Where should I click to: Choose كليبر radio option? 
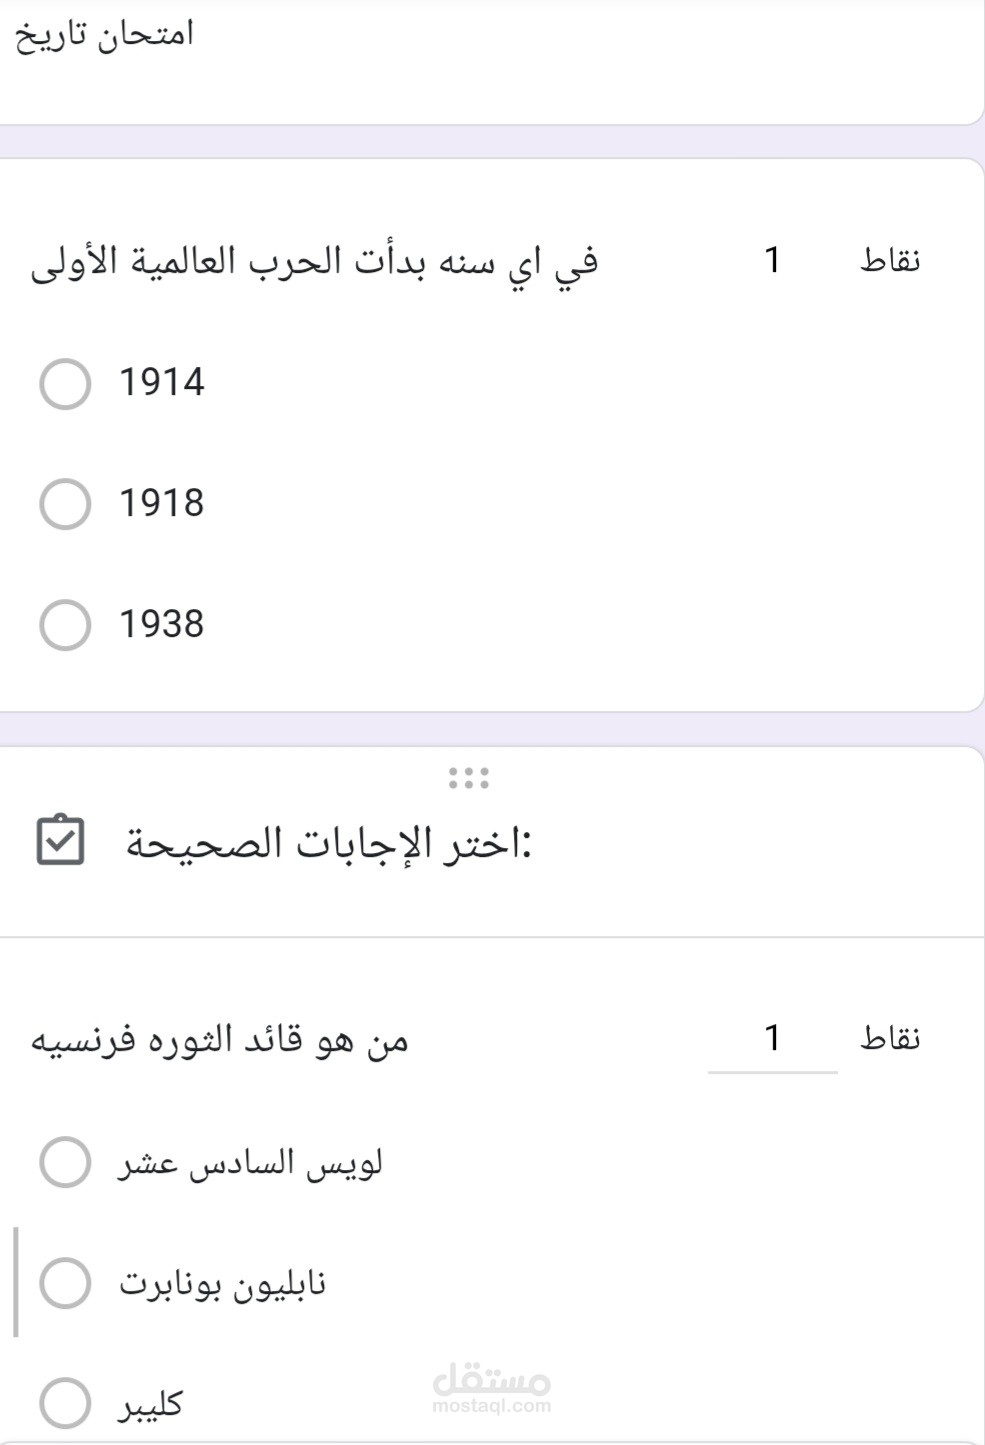point(65,1403)
